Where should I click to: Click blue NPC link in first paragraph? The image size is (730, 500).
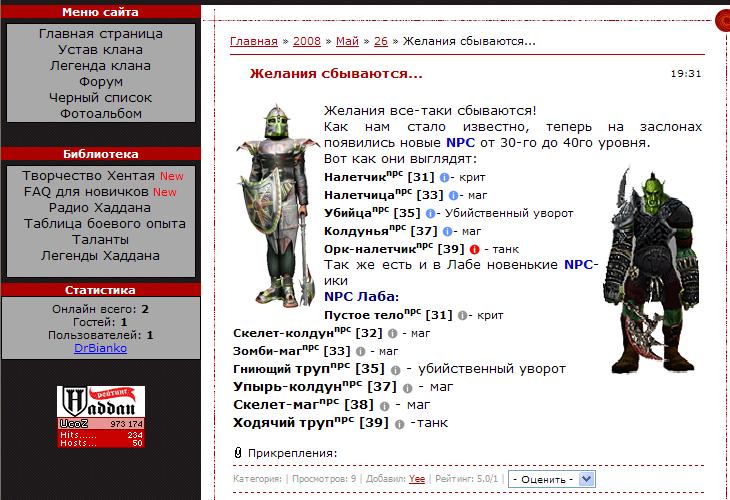460,142
